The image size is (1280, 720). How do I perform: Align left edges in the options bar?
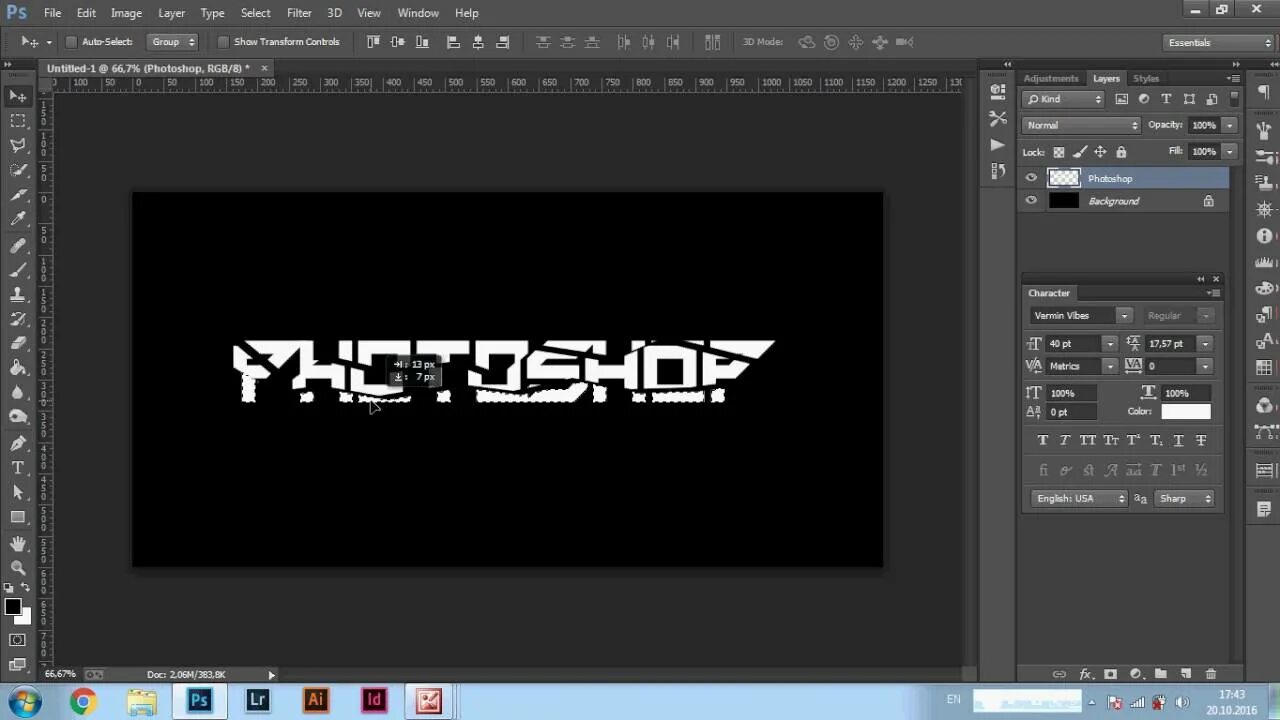[453, 42]
